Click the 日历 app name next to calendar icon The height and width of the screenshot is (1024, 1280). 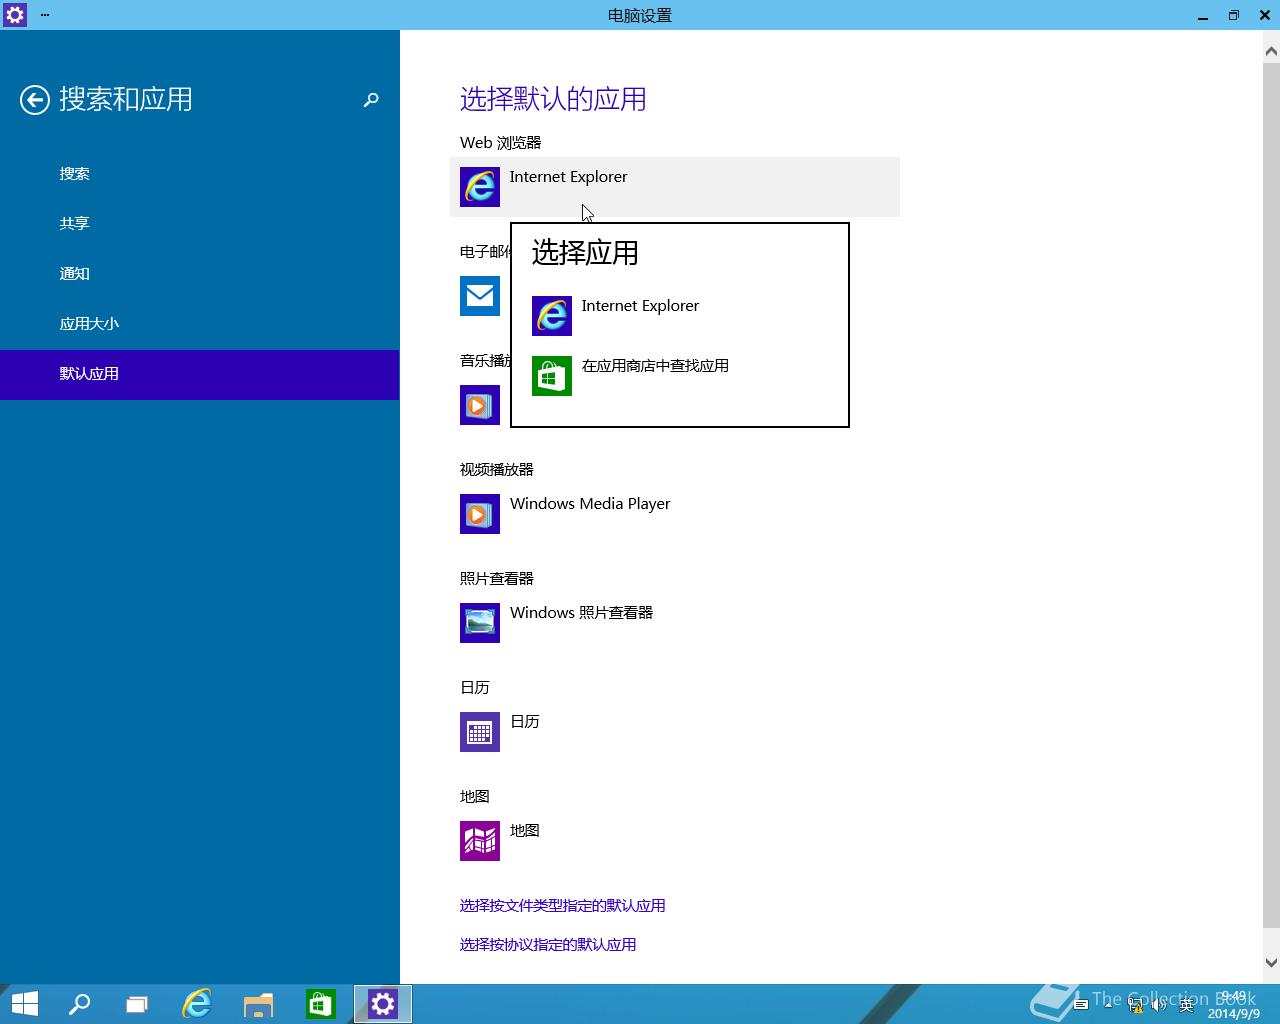click(x=525, y=722)
